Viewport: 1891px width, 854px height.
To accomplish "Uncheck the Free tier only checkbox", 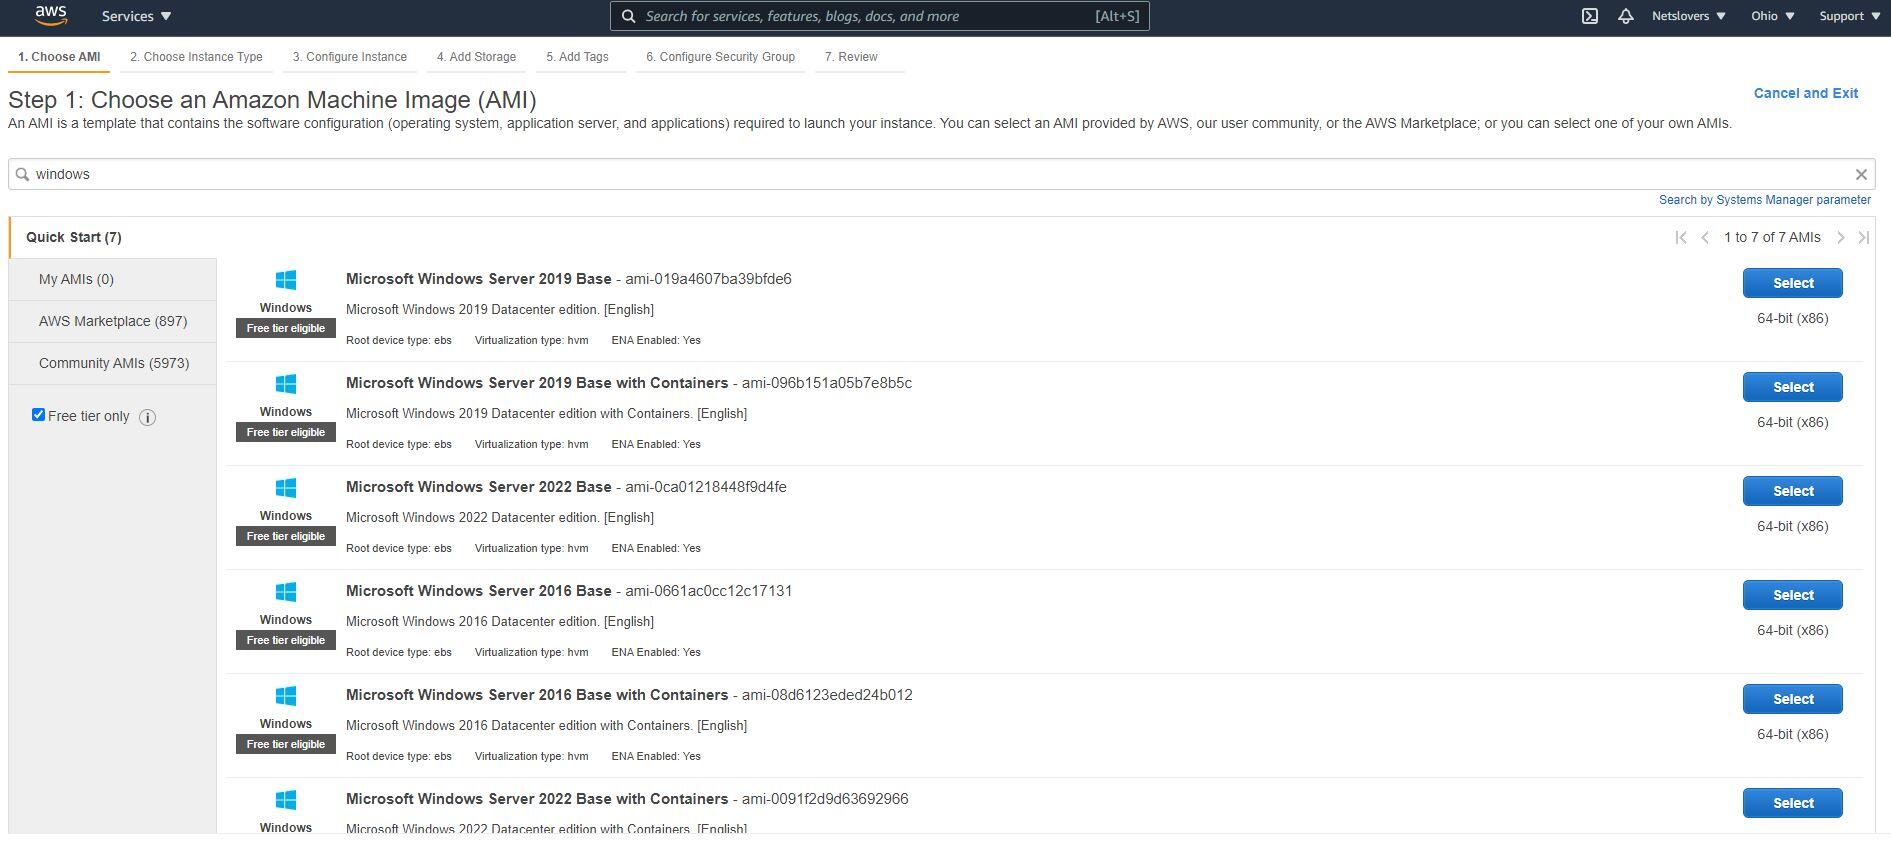I will [38, 415].
